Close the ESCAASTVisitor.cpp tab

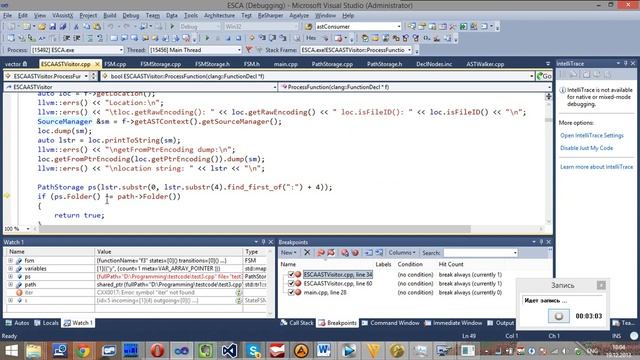(97, 64)
